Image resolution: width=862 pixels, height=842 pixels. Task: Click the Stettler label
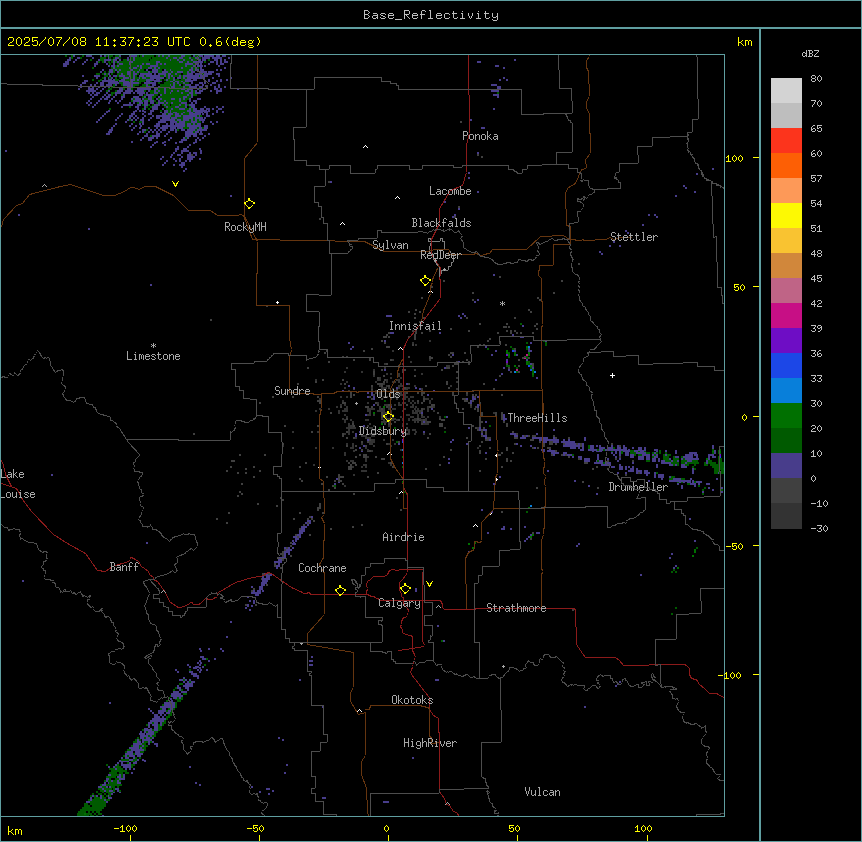[634, 237]
